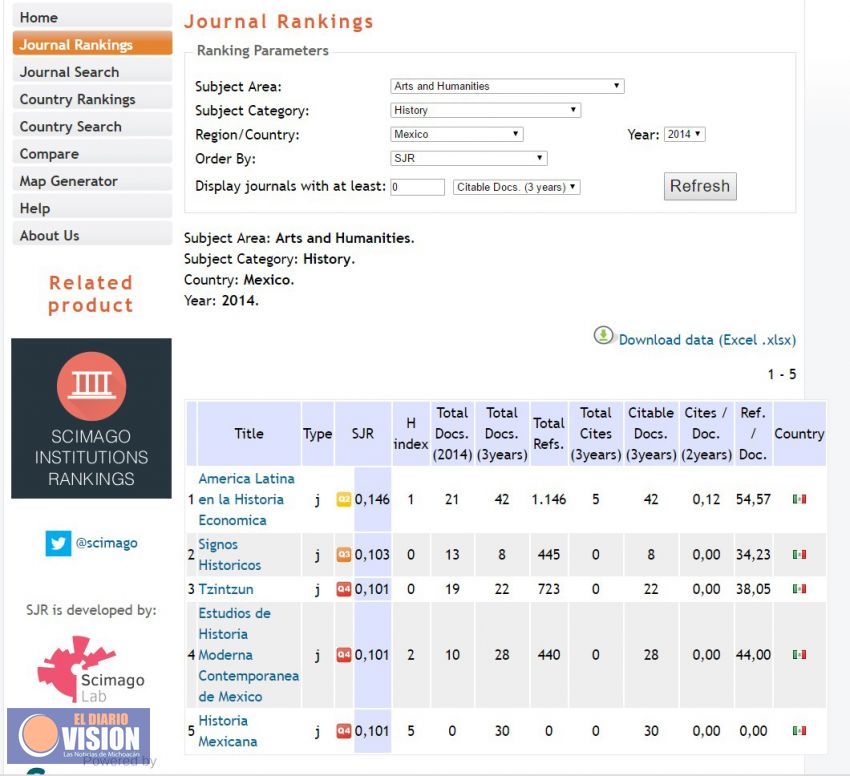Open Scimago Institutions Rankings banner
The width and height of the screenshot is (850, 776).
tap(91, 418)
